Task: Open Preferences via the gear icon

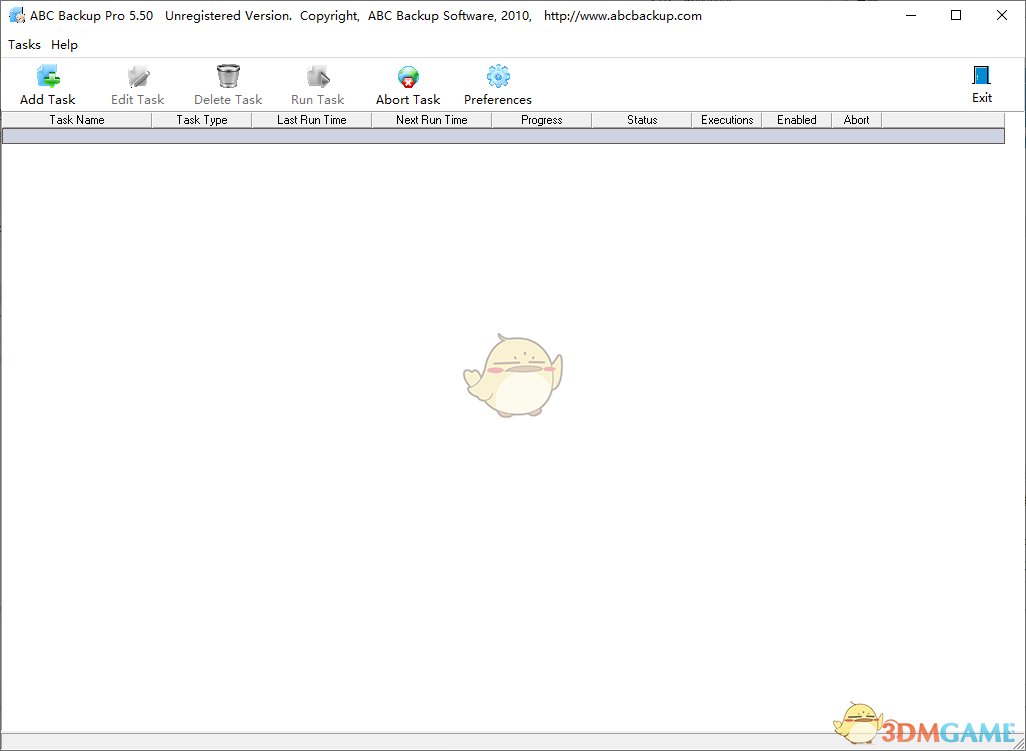Action: coord(497,75)
